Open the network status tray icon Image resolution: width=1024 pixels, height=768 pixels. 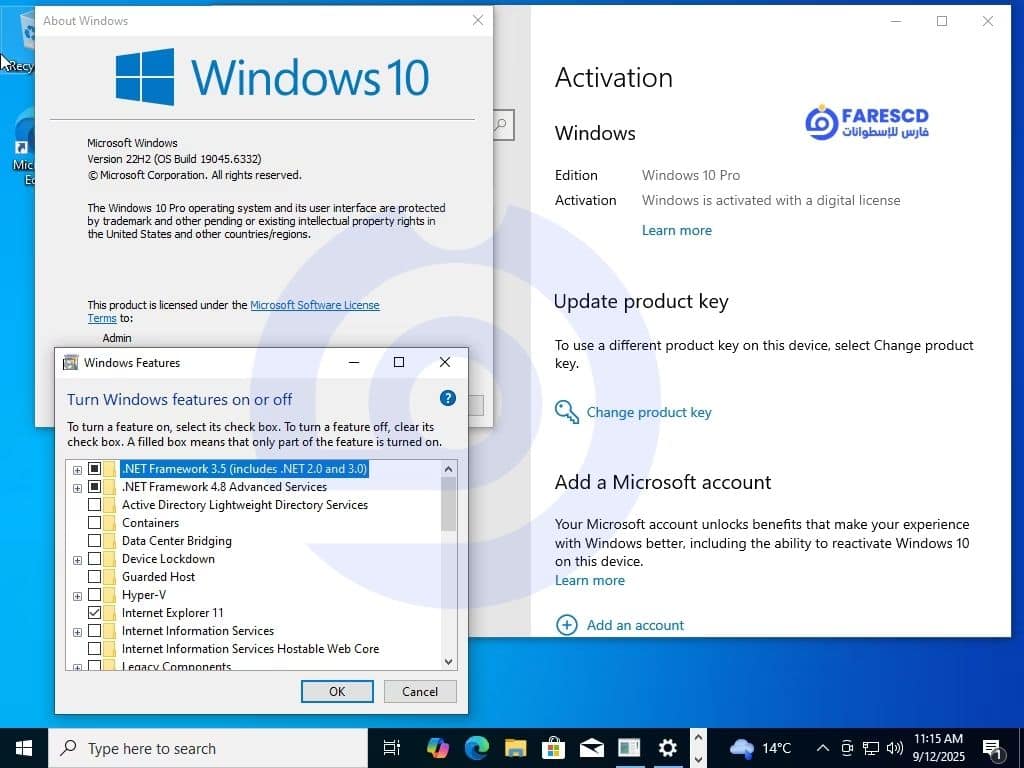(871, 748)
